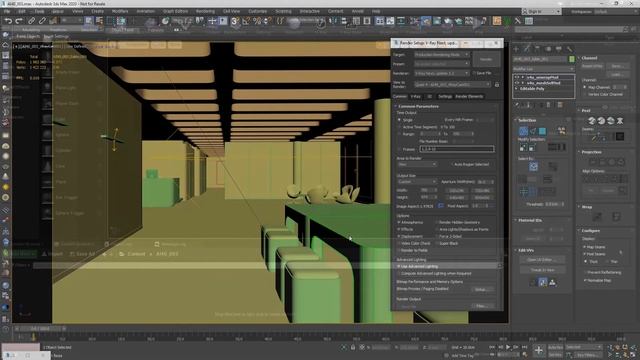Open the Modifier List dropdown
The width and height of the screenshot is (640, 360).
(x=544, y=69)
